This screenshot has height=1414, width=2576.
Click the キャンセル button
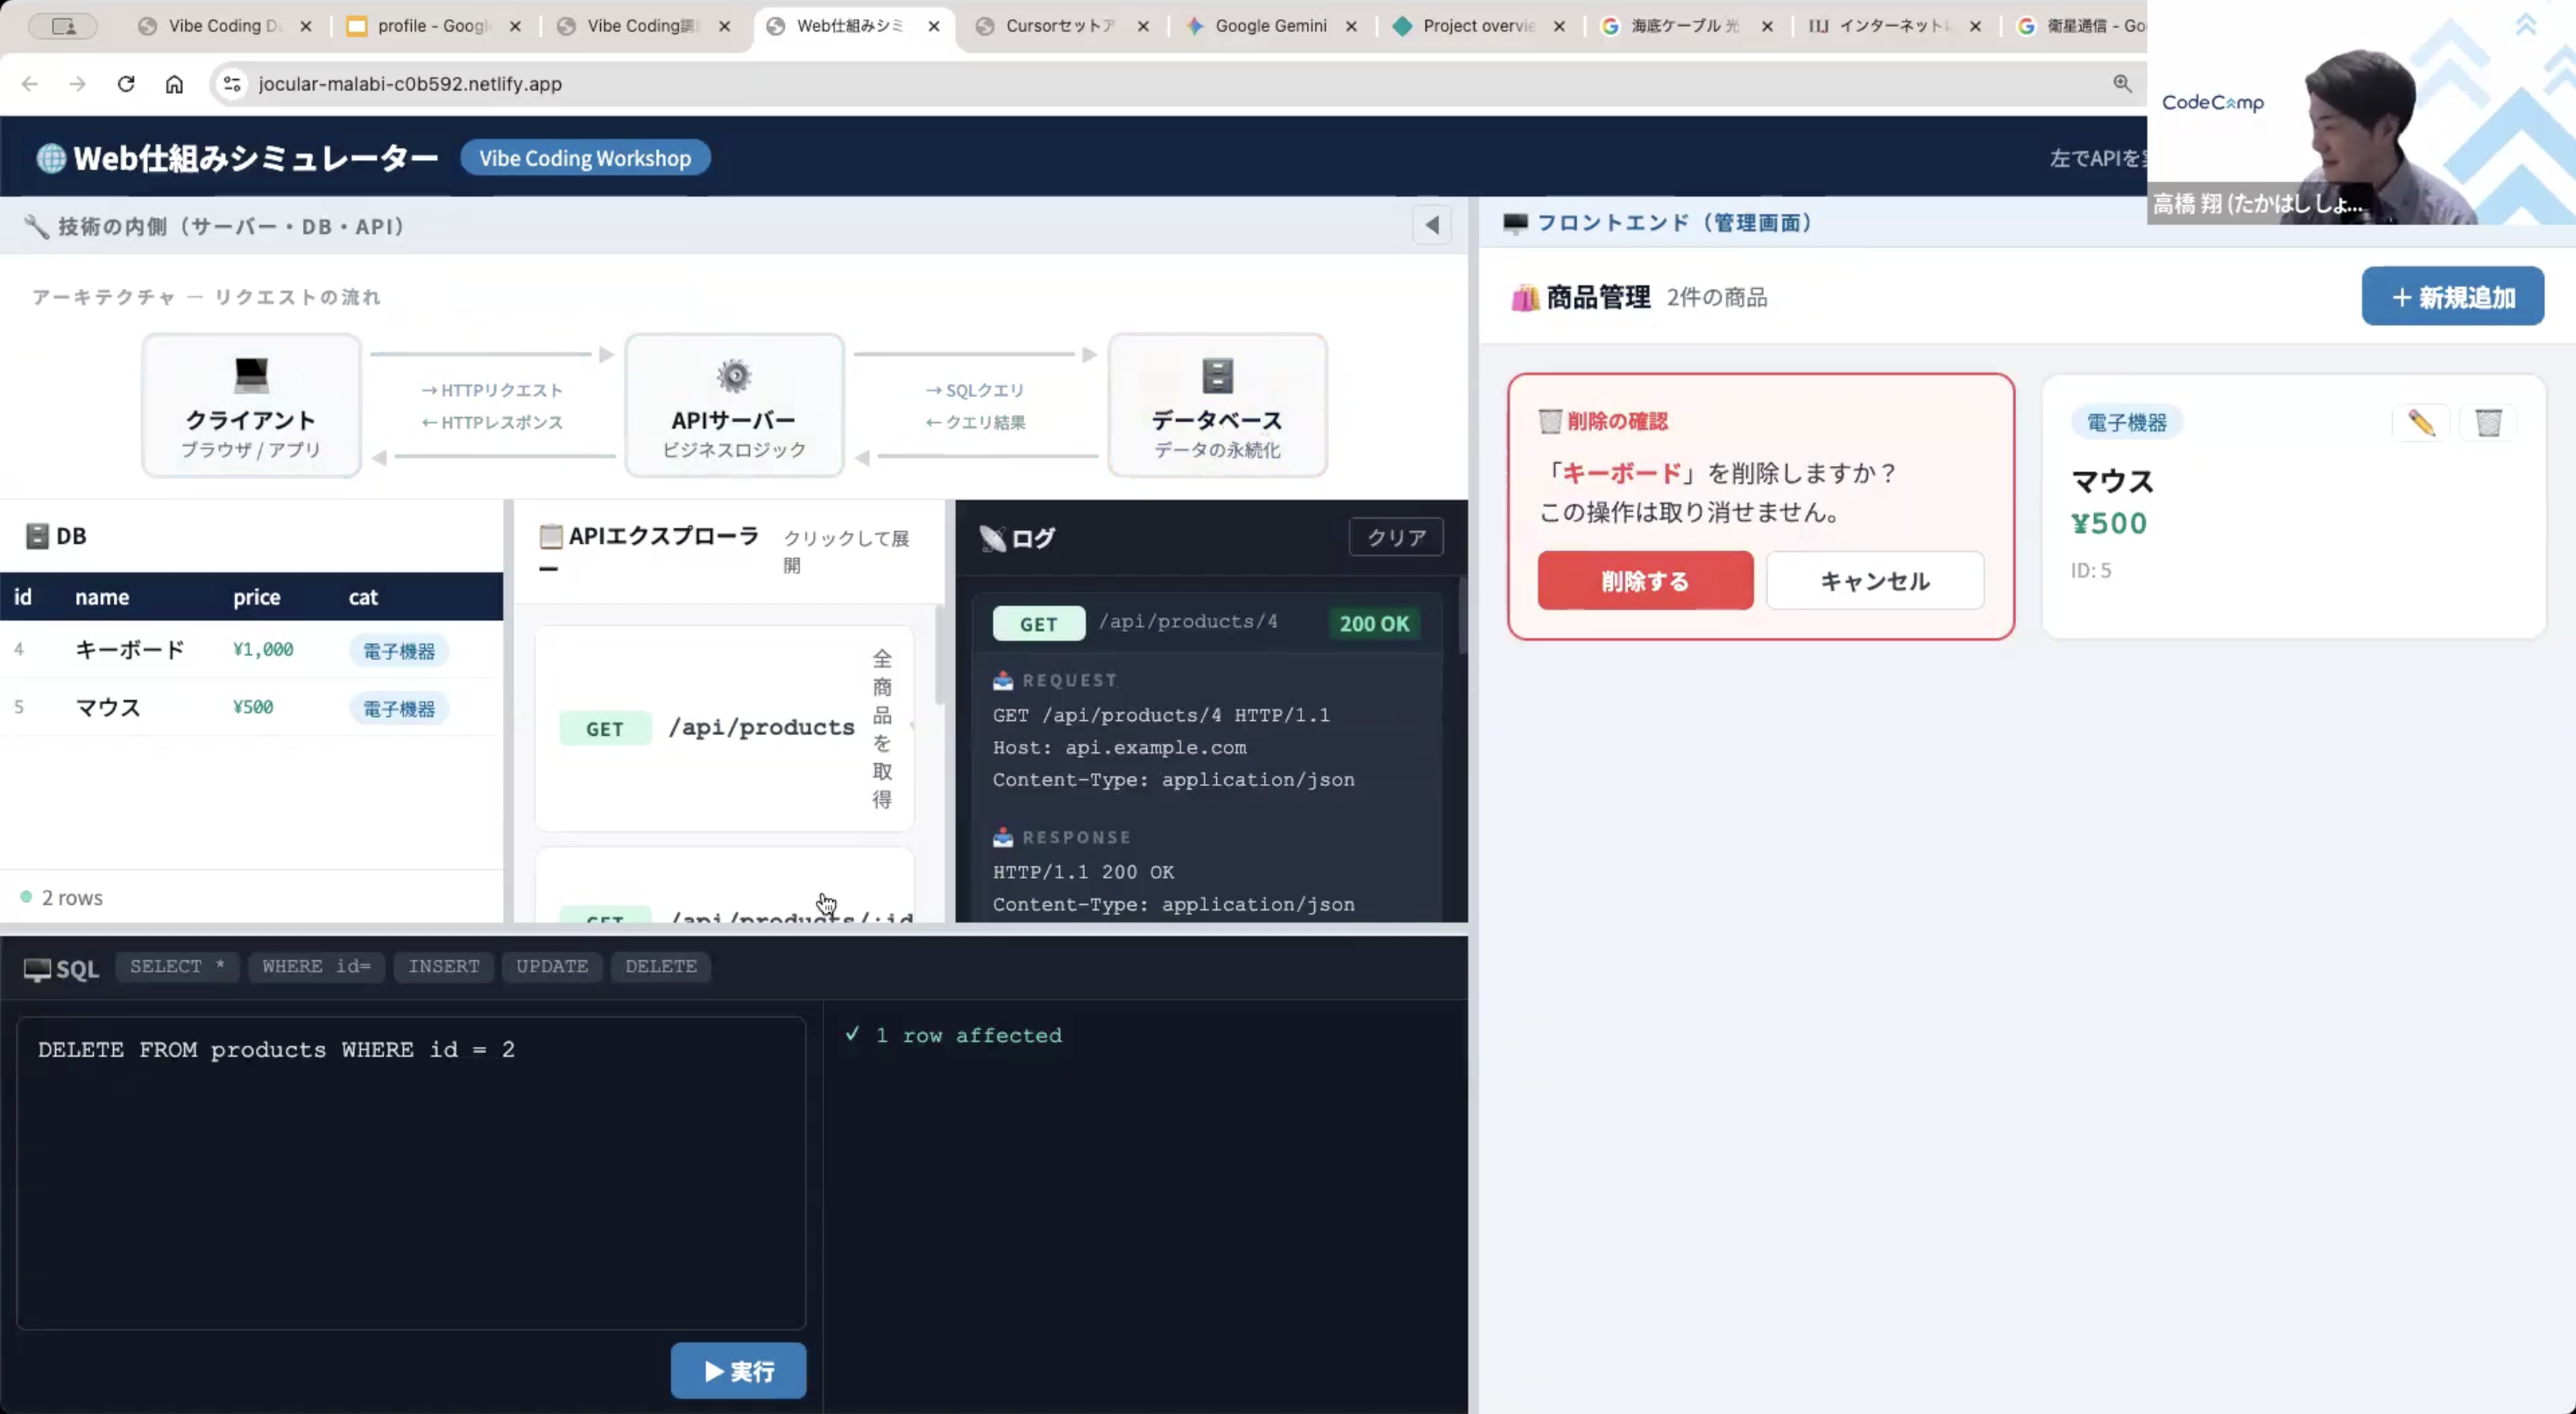click(1874, 581)
